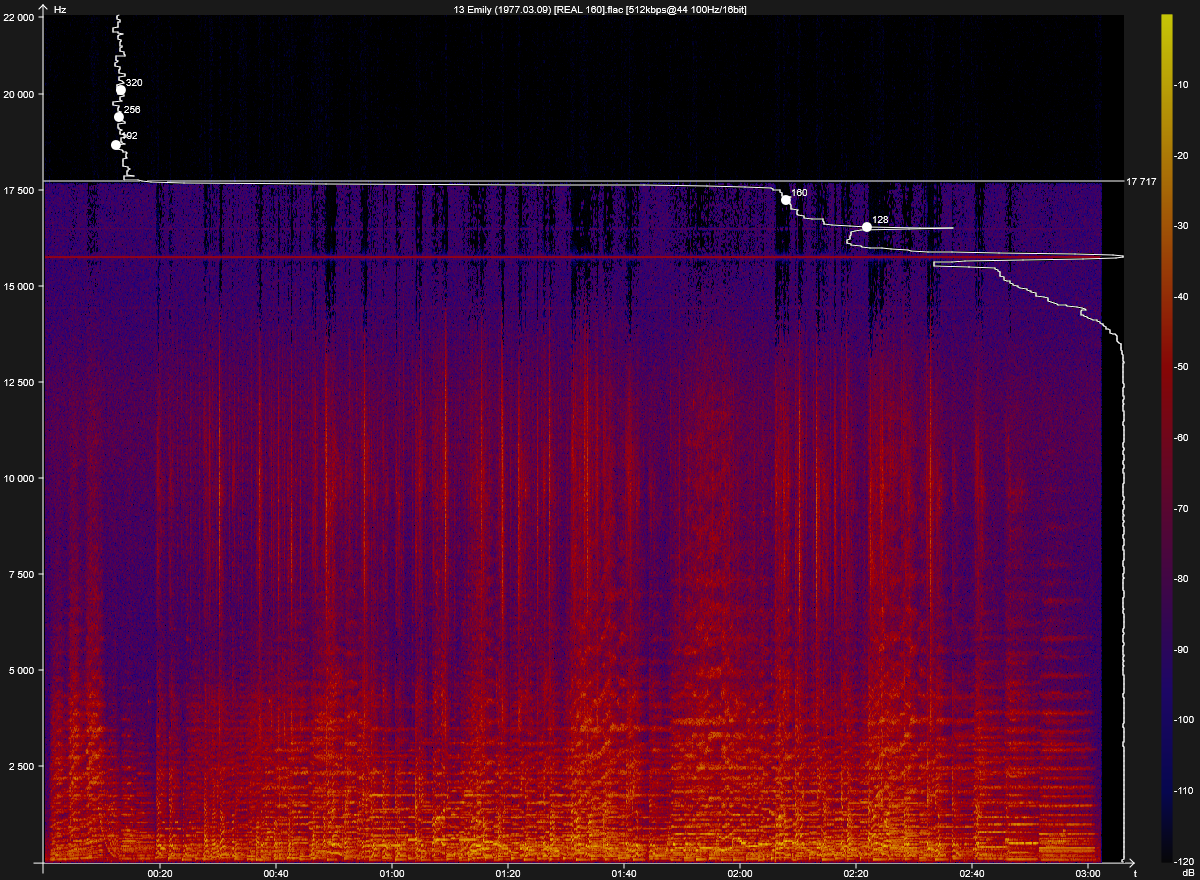Click the '00:40' time axis label
The height and width of the screenshot is (880, 1200).
click(x=276, y=872)
